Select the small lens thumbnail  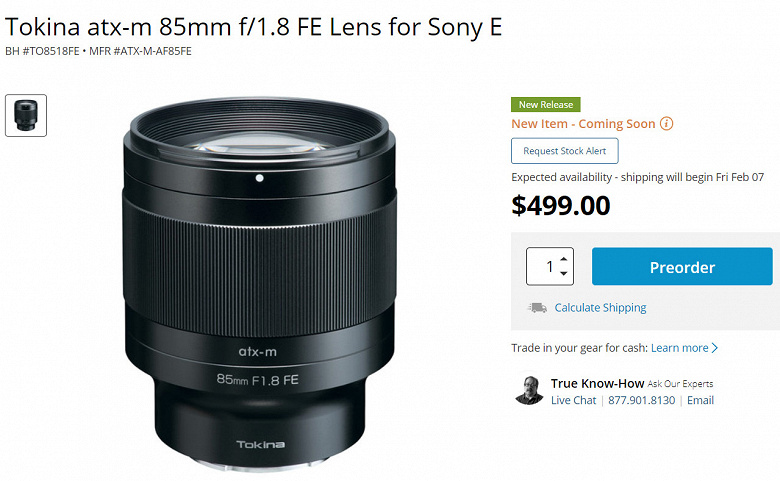click(x=26, y=115)
